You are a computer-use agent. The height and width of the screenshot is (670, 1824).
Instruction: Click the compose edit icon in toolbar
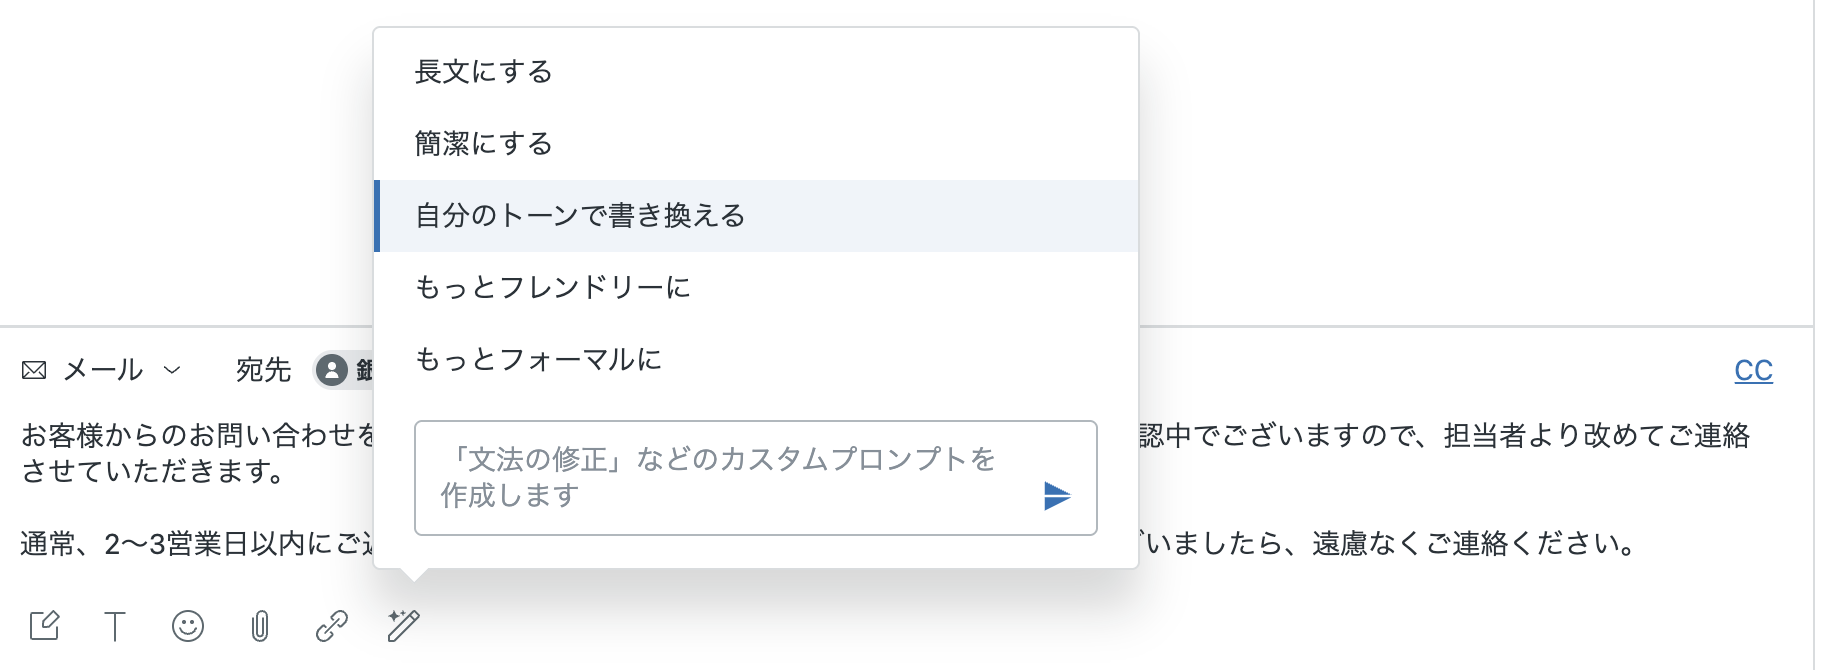(x=44, y=626)
